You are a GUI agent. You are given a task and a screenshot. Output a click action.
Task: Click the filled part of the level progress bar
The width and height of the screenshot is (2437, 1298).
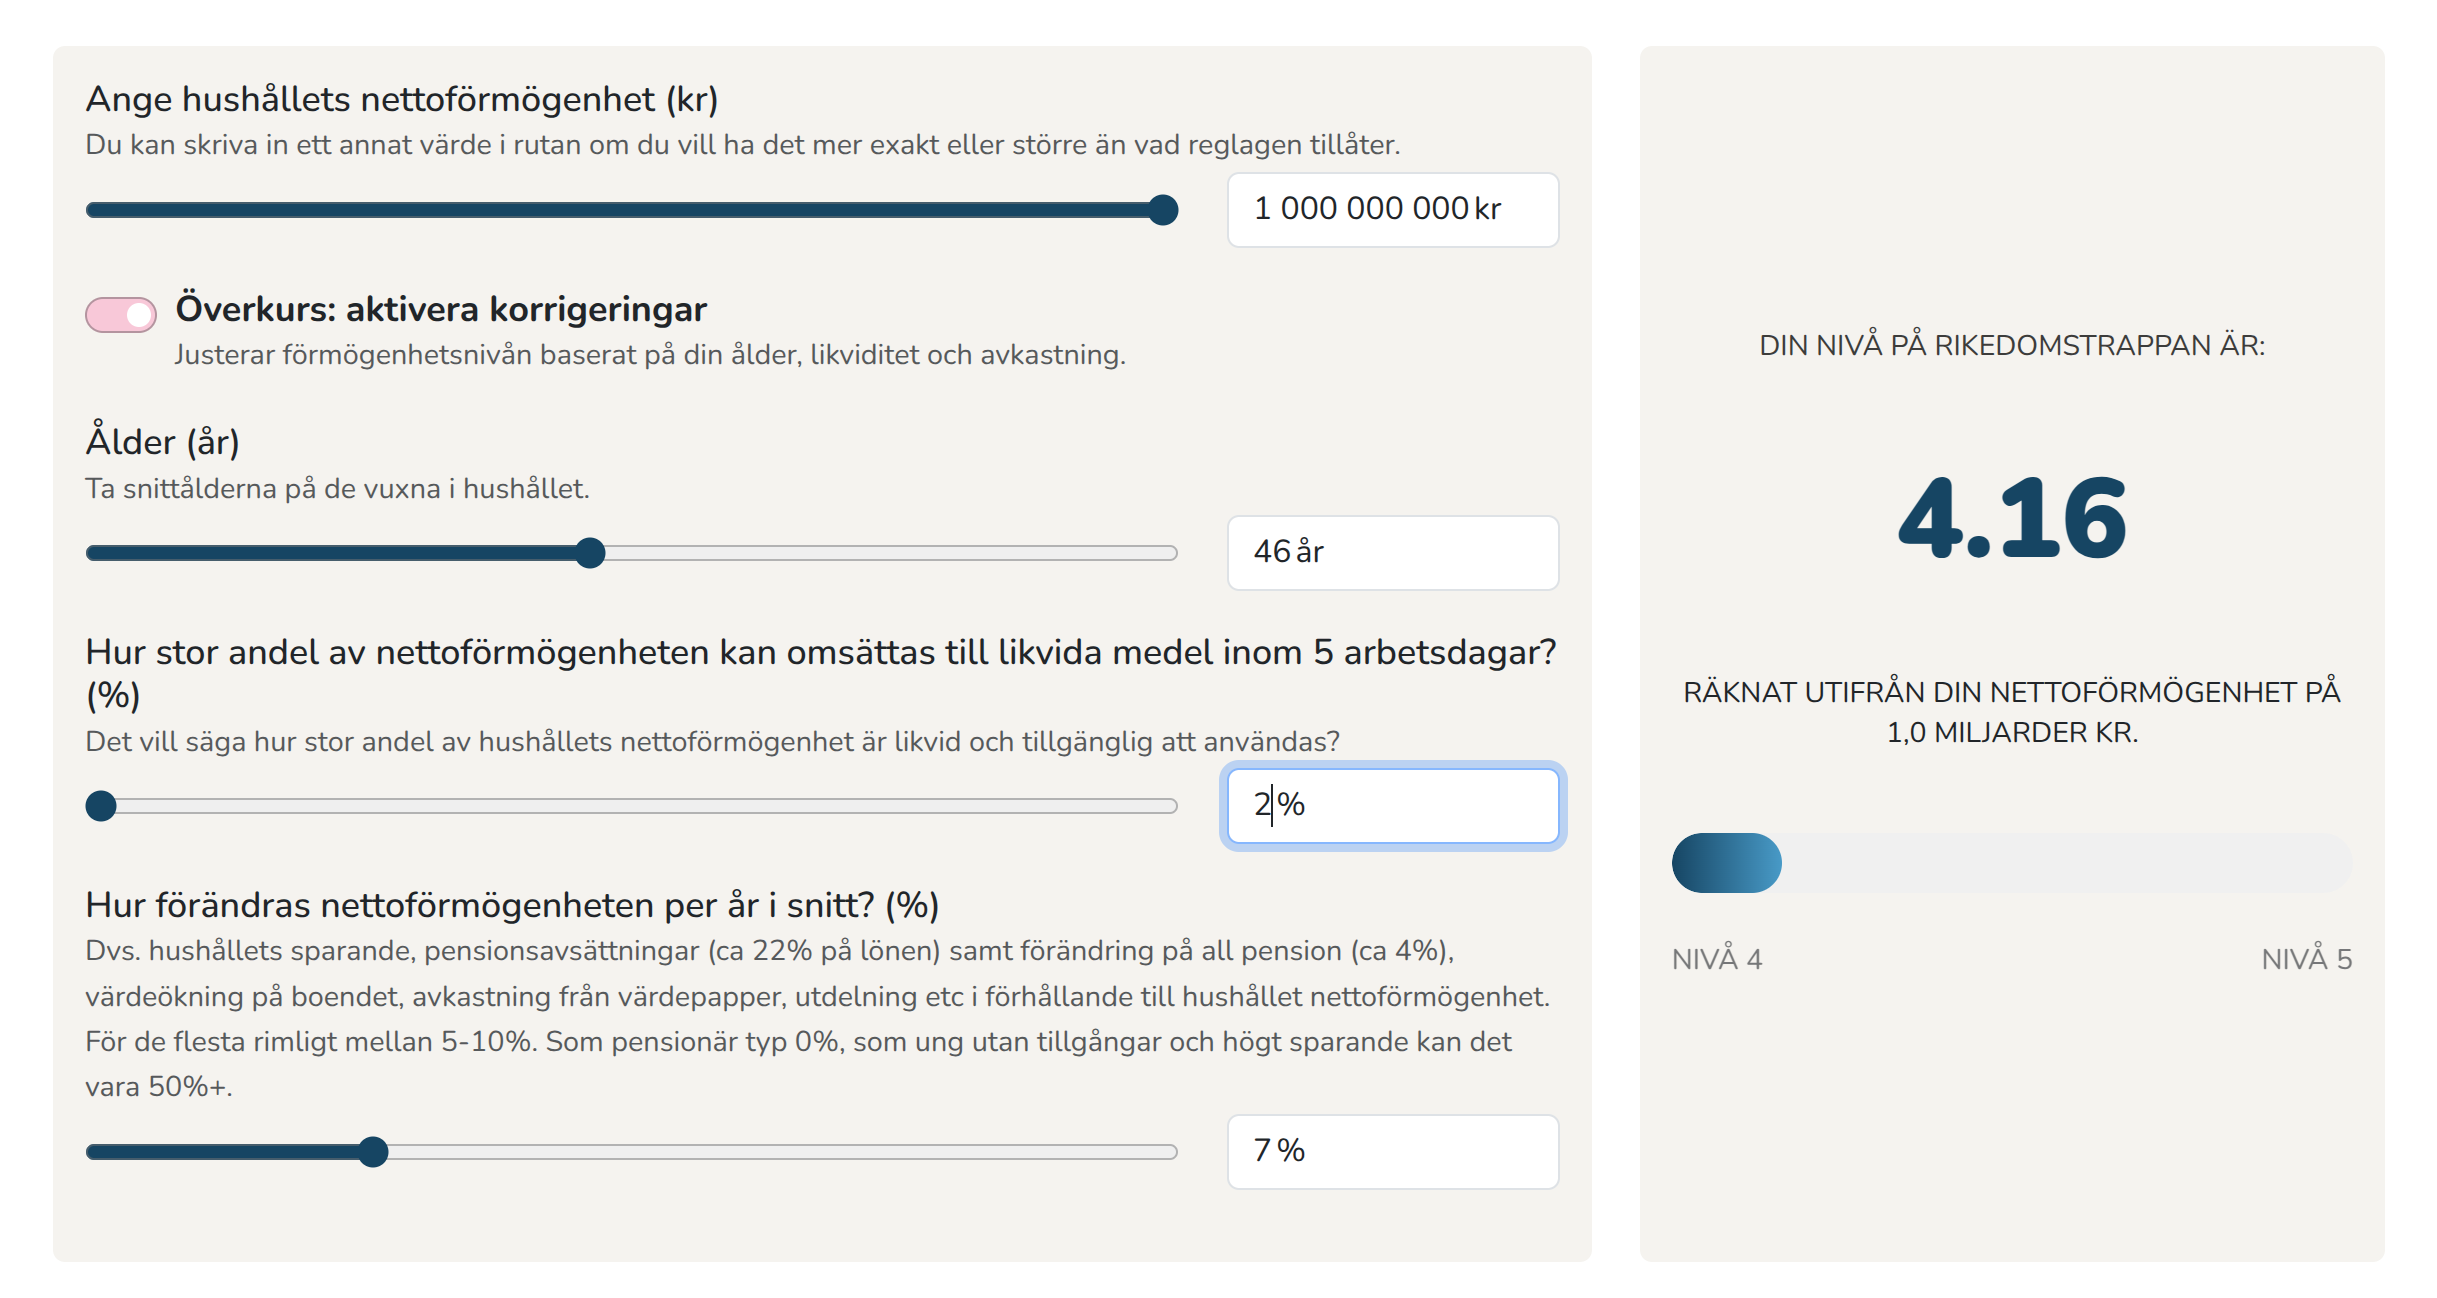[x=1726, y=863]
